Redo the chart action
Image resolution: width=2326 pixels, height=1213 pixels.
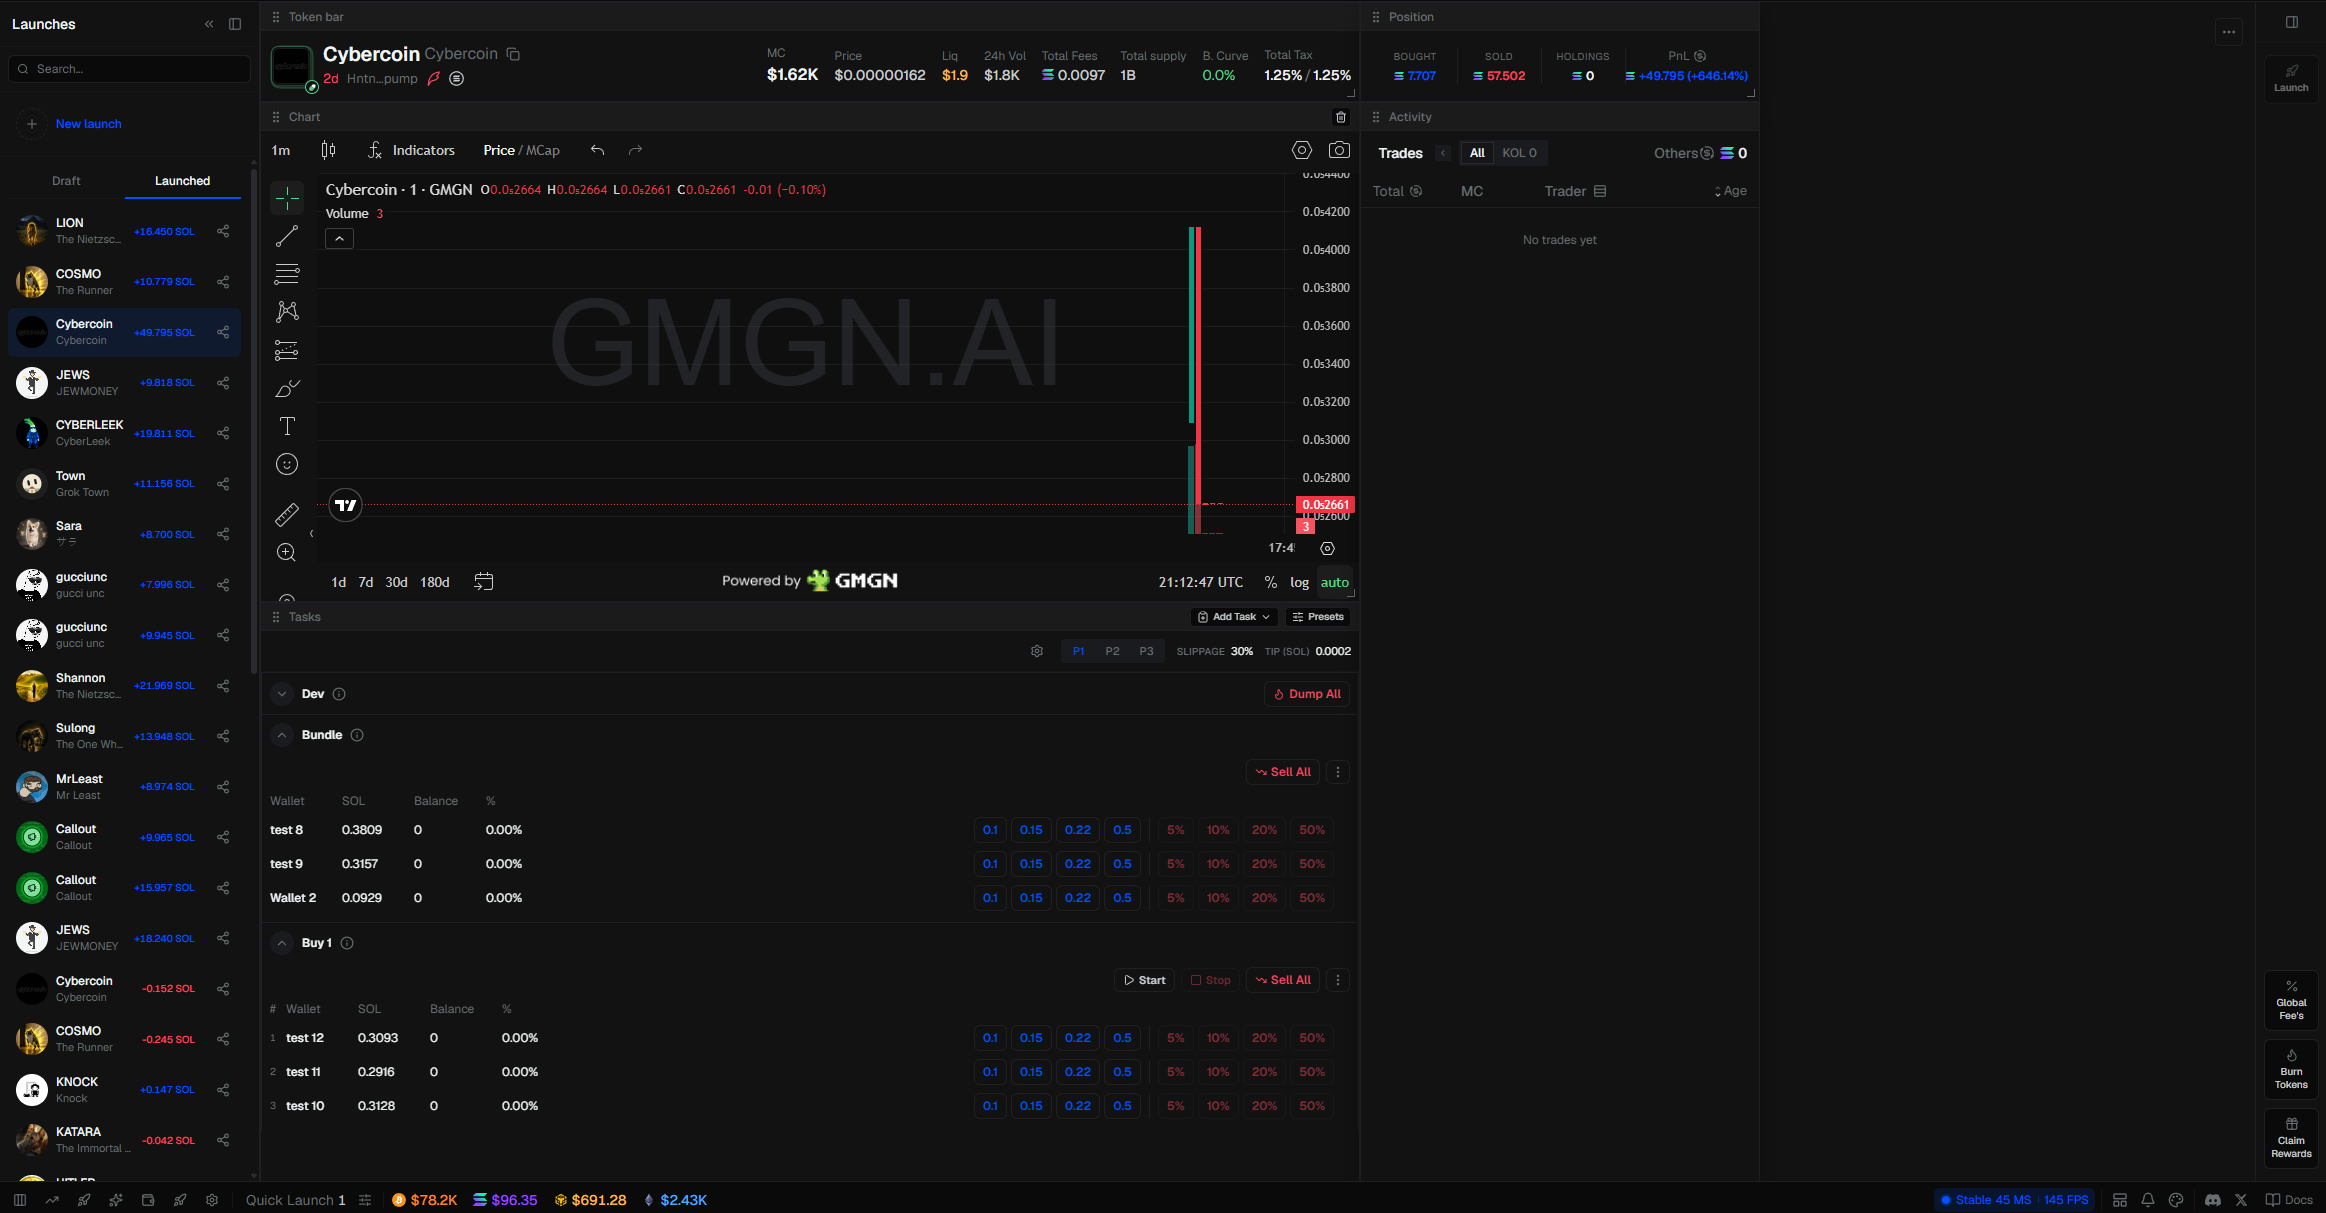tap(635, 150)
